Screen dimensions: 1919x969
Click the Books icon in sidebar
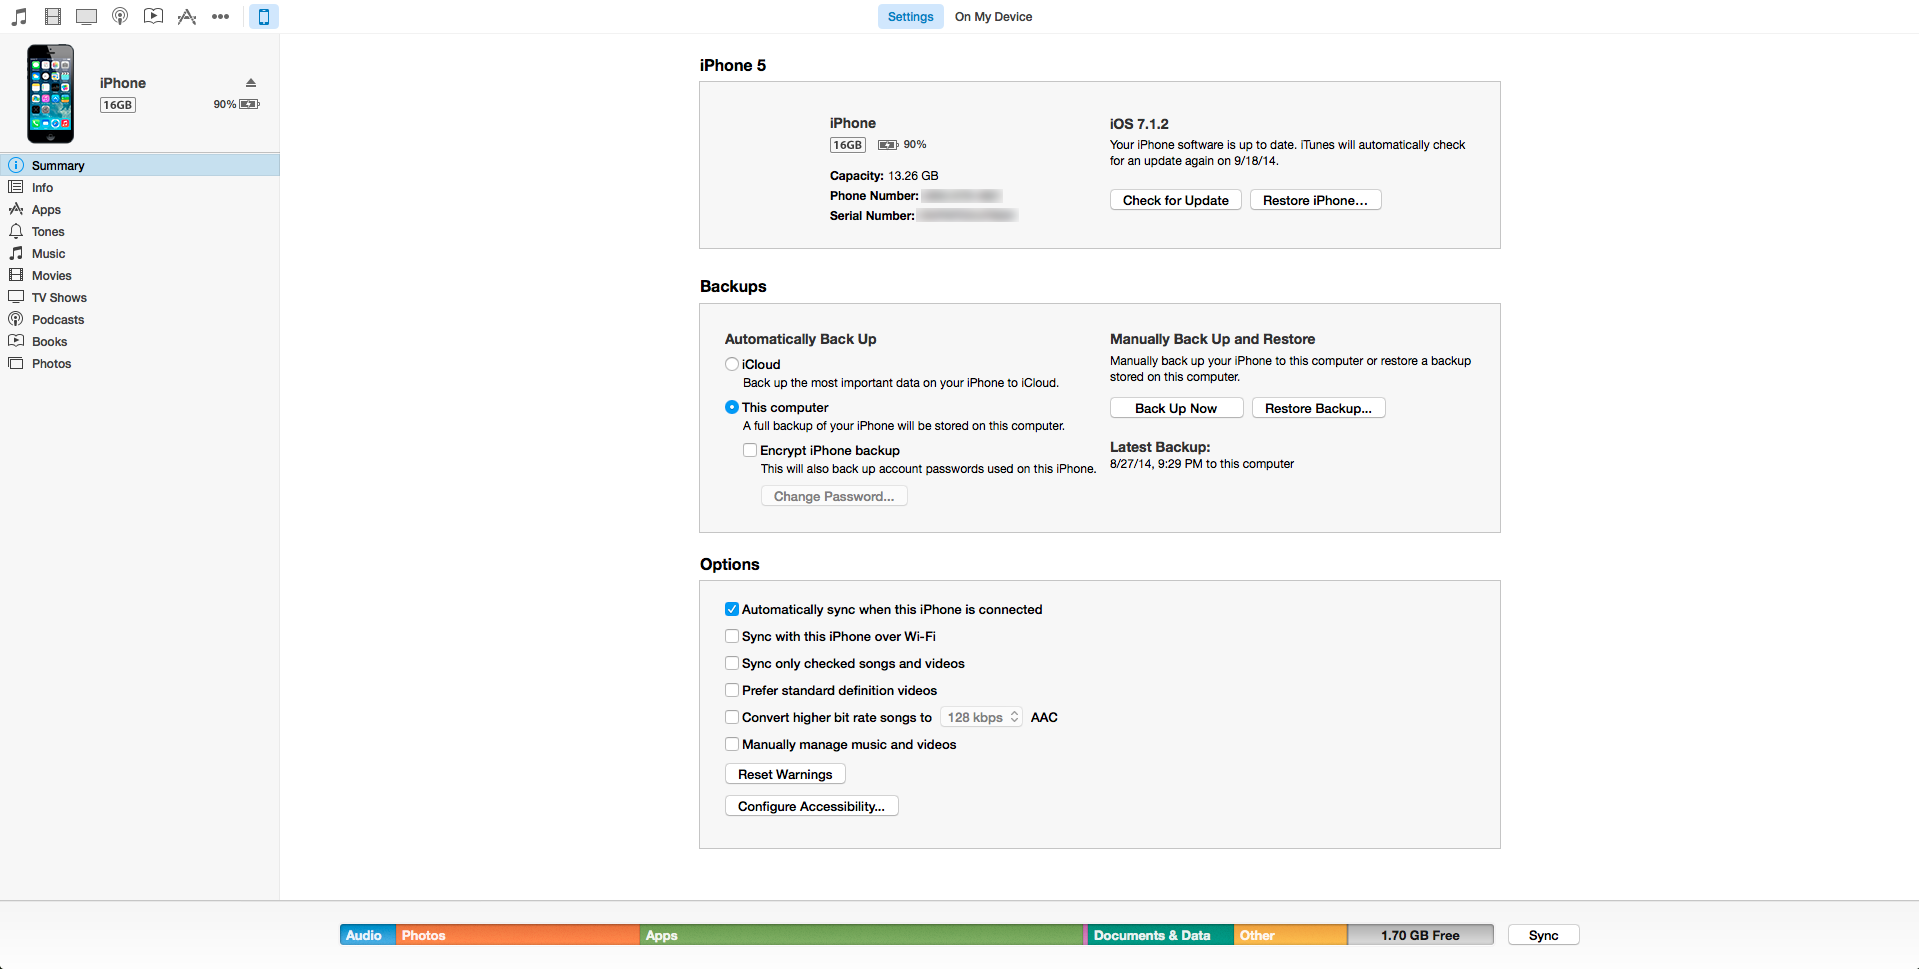(x=16, y=341)
